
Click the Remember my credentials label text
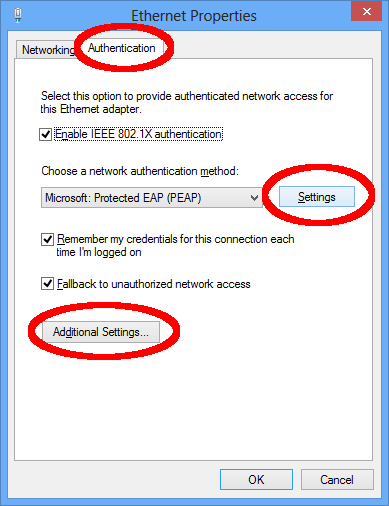tap(175, 245)
